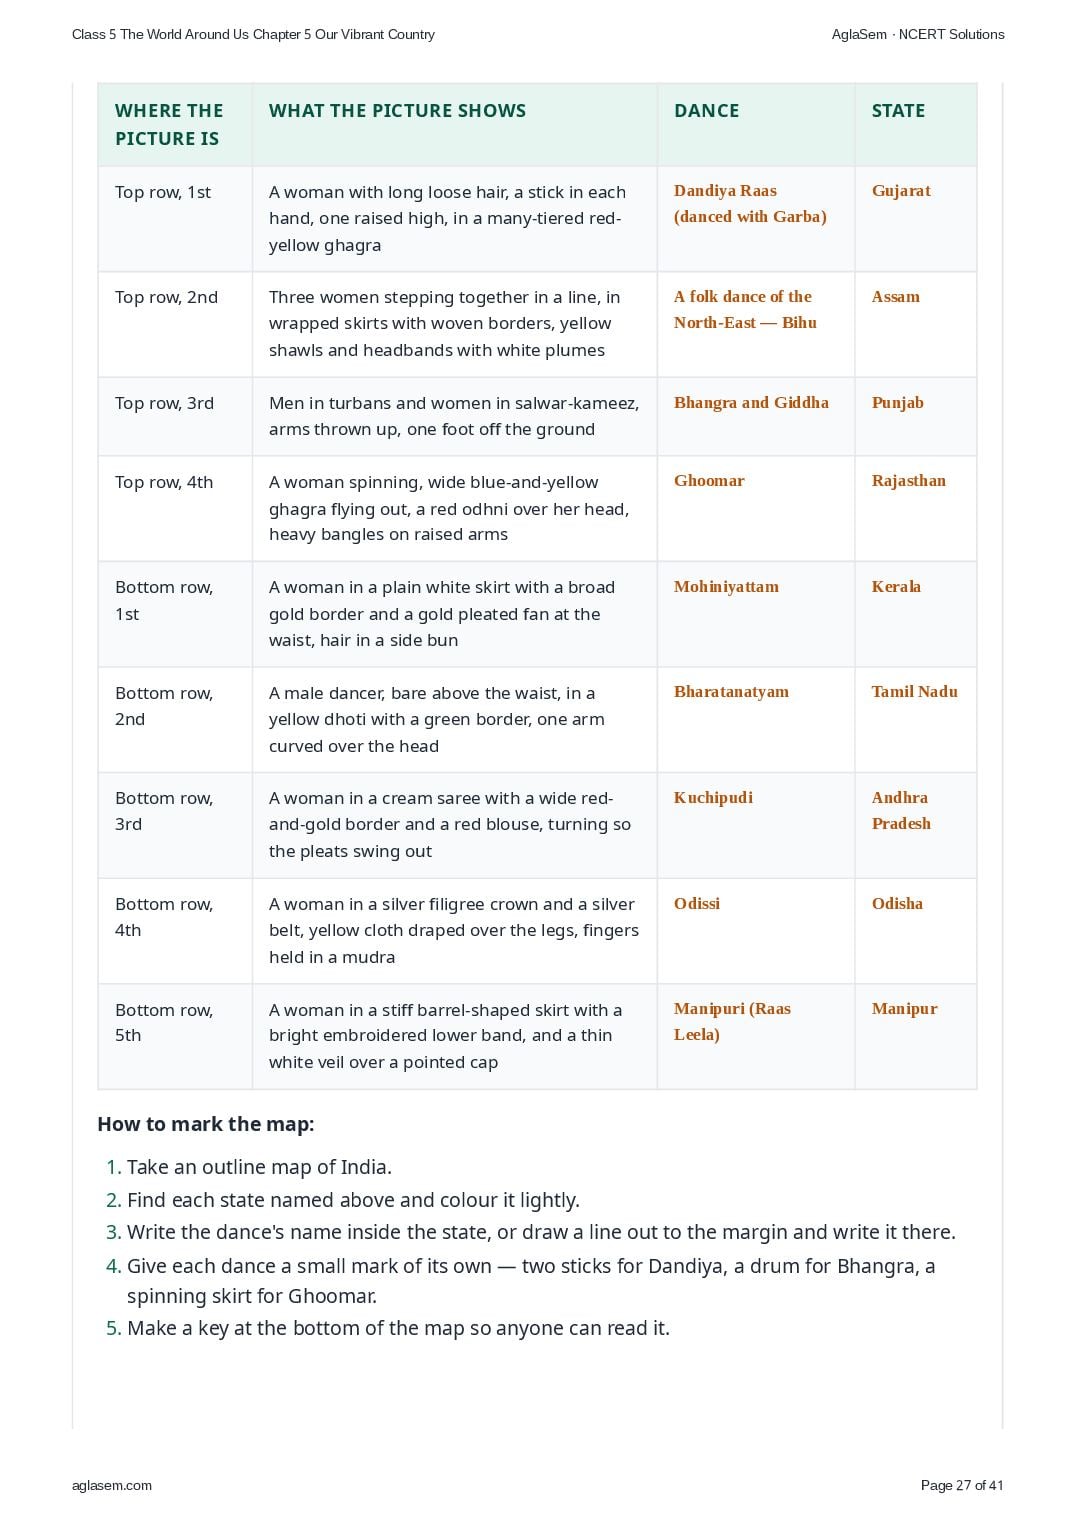Open aglasem.com footer link

(x=112, y=1485)
